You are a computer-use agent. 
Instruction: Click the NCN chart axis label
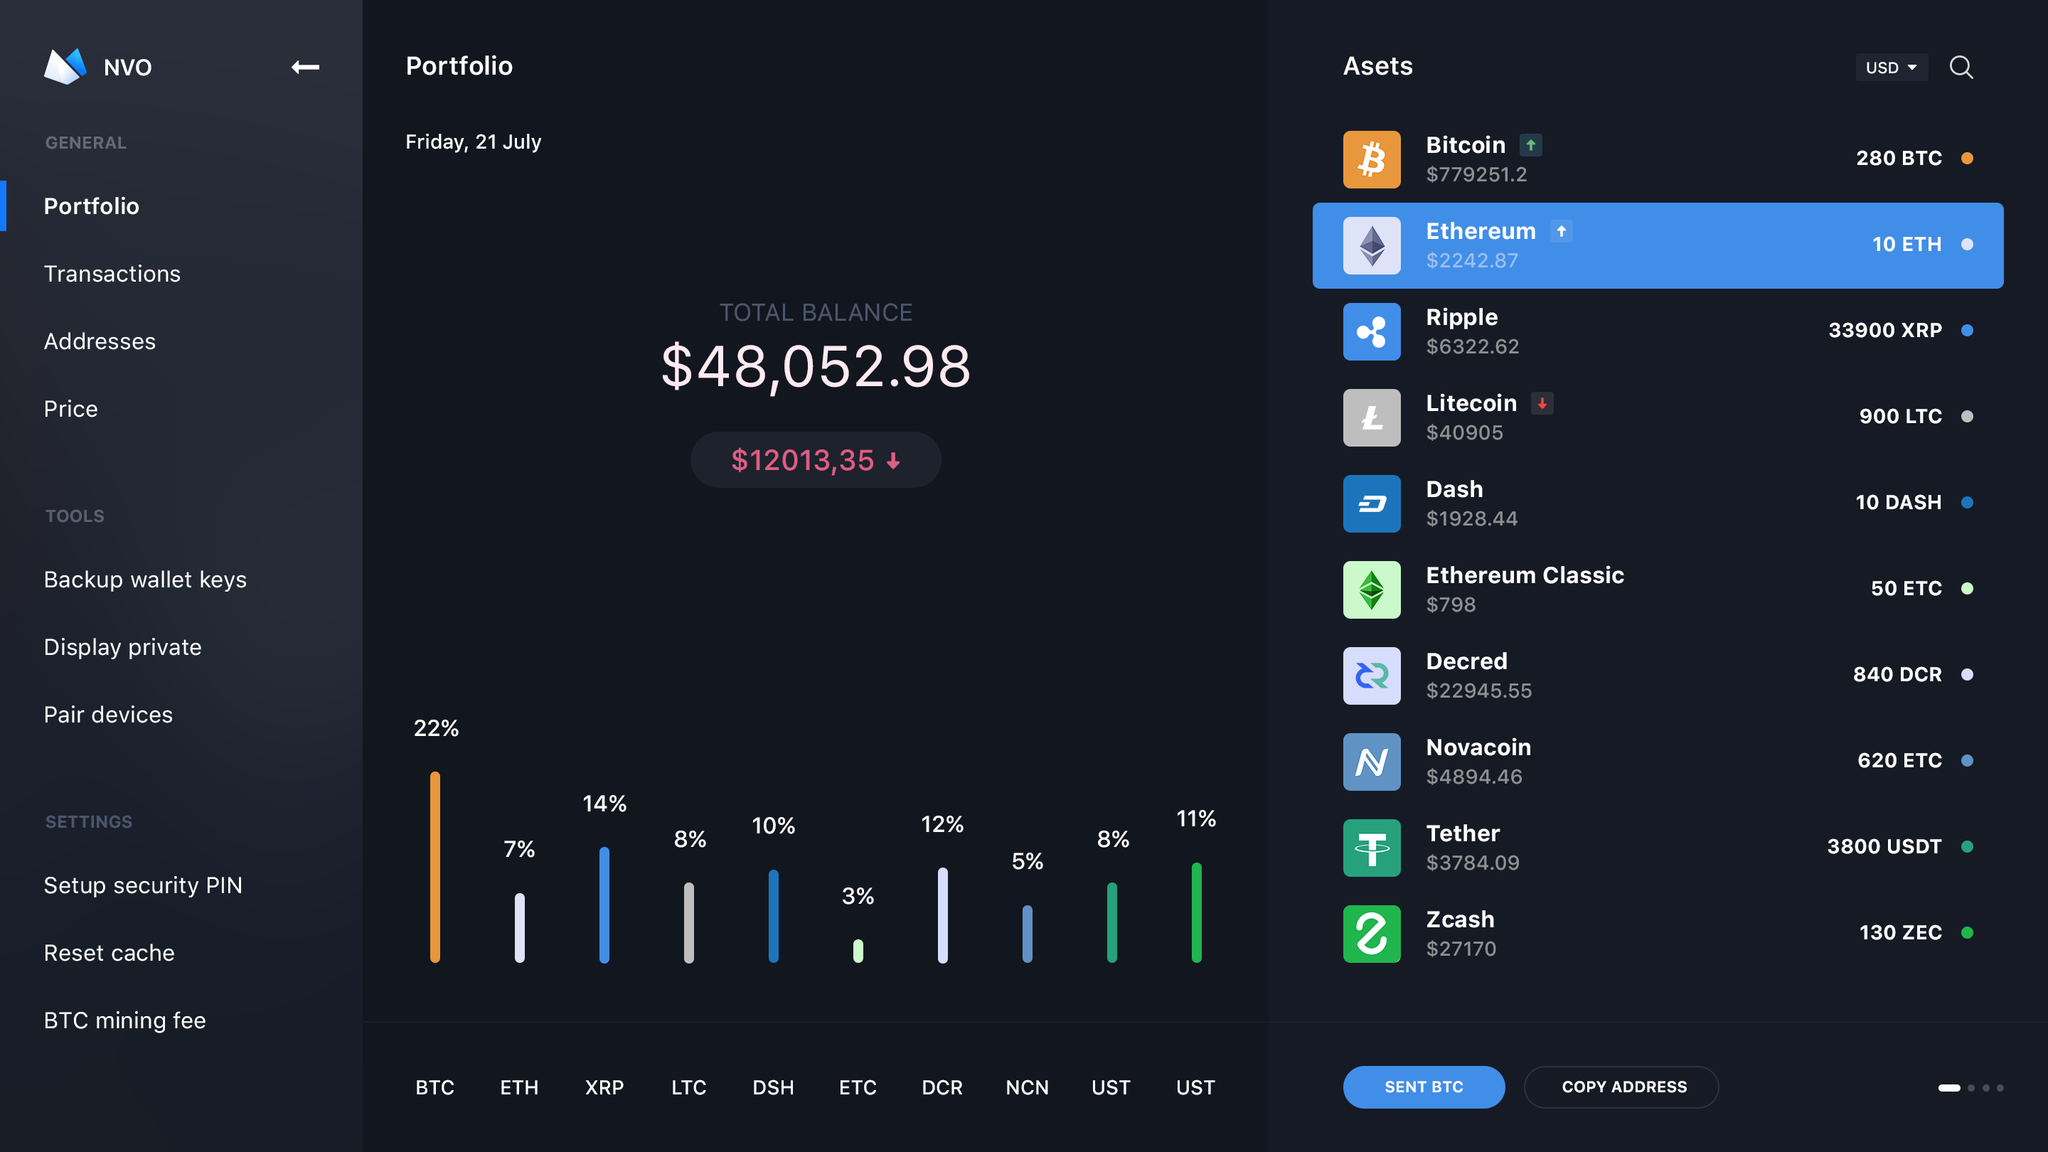tap(1027, 1088)
